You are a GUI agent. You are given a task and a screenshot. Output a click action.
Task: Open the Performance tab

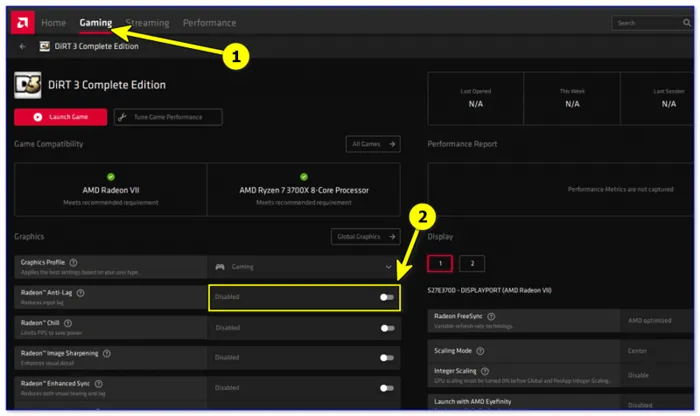(x=209, y=23)
